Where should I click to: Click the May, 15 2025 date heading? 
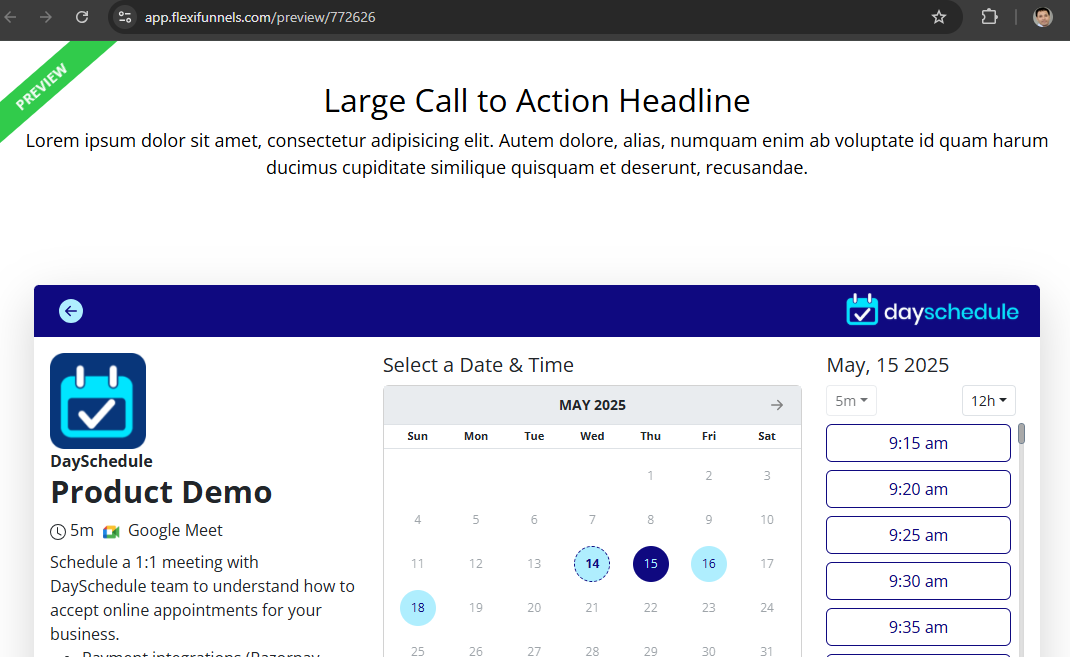887,365
